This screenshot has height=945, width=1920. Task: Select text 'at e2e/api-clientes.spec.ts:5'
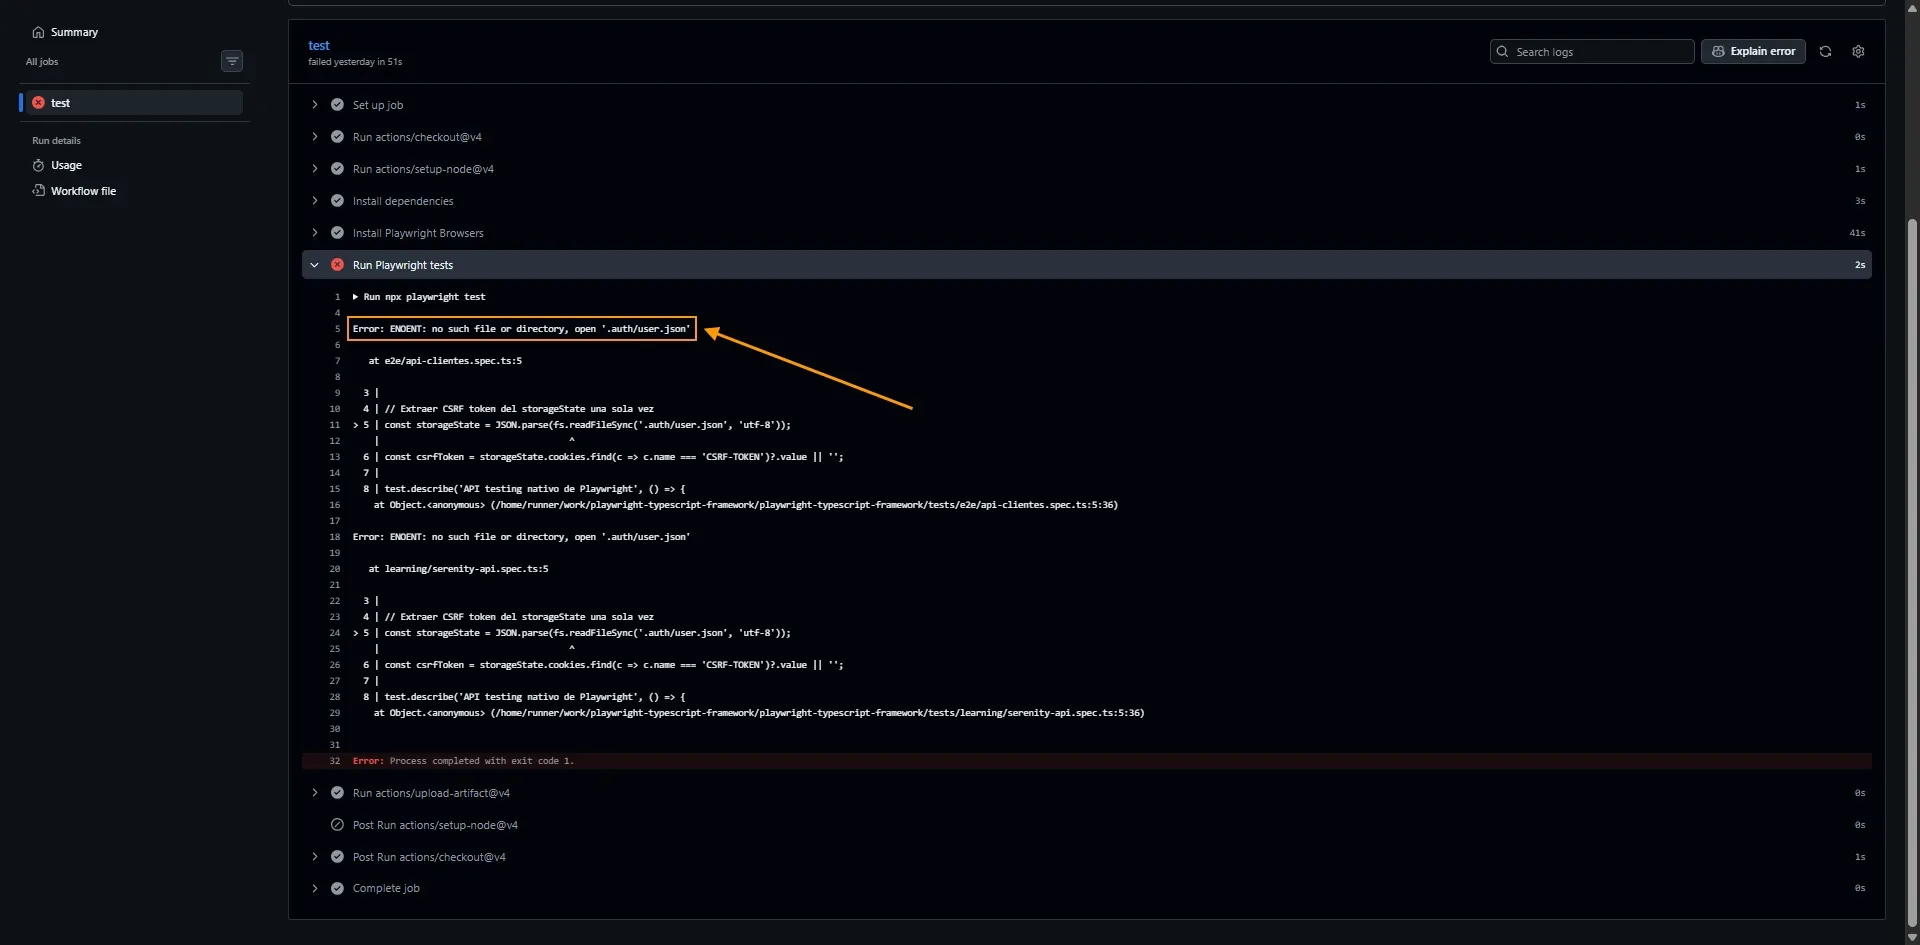[445, 361]
